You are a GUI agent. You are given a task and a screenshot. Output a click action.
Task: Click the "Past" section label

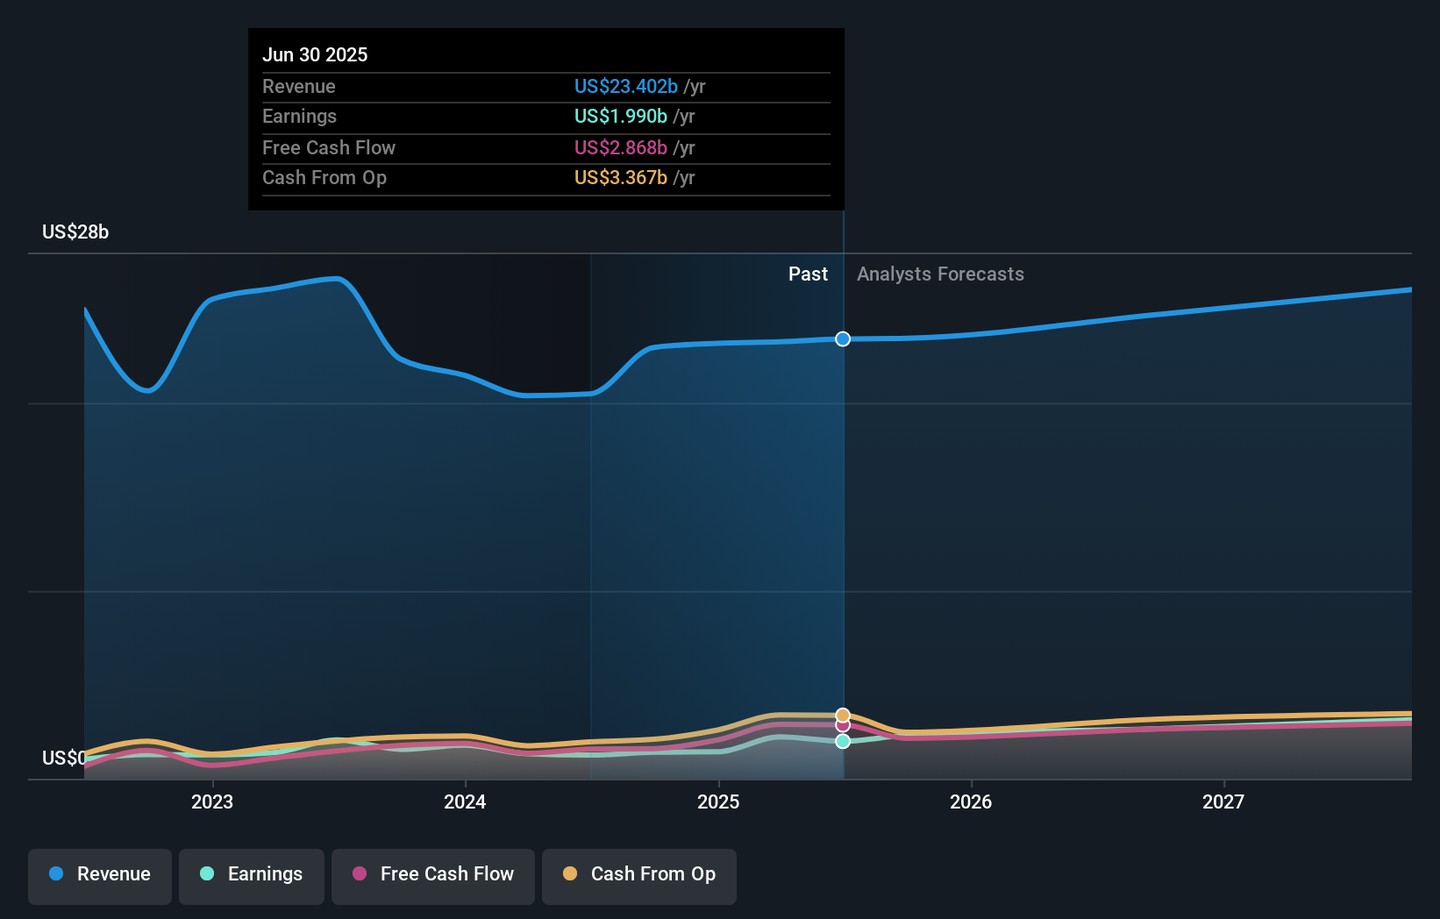pos(807,274)
